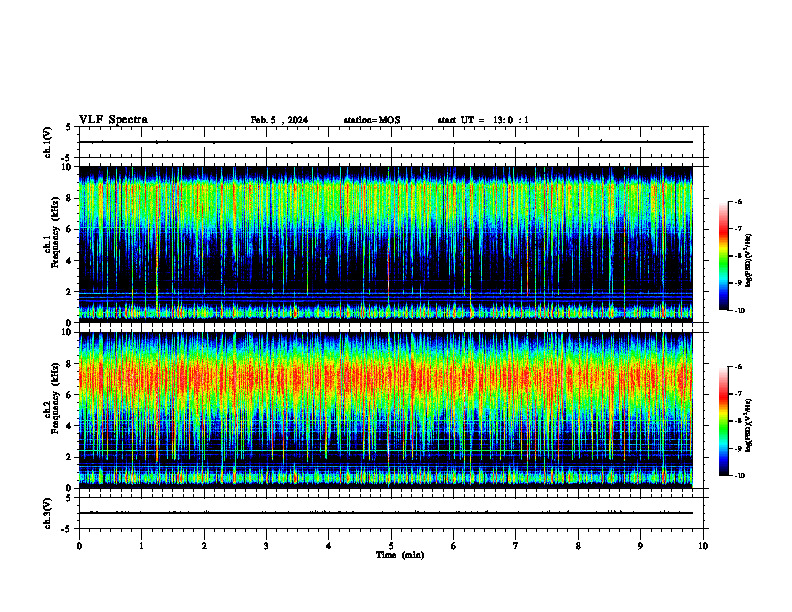Click the "-6" label on ch.2 color bar

[x=738, y=367]
